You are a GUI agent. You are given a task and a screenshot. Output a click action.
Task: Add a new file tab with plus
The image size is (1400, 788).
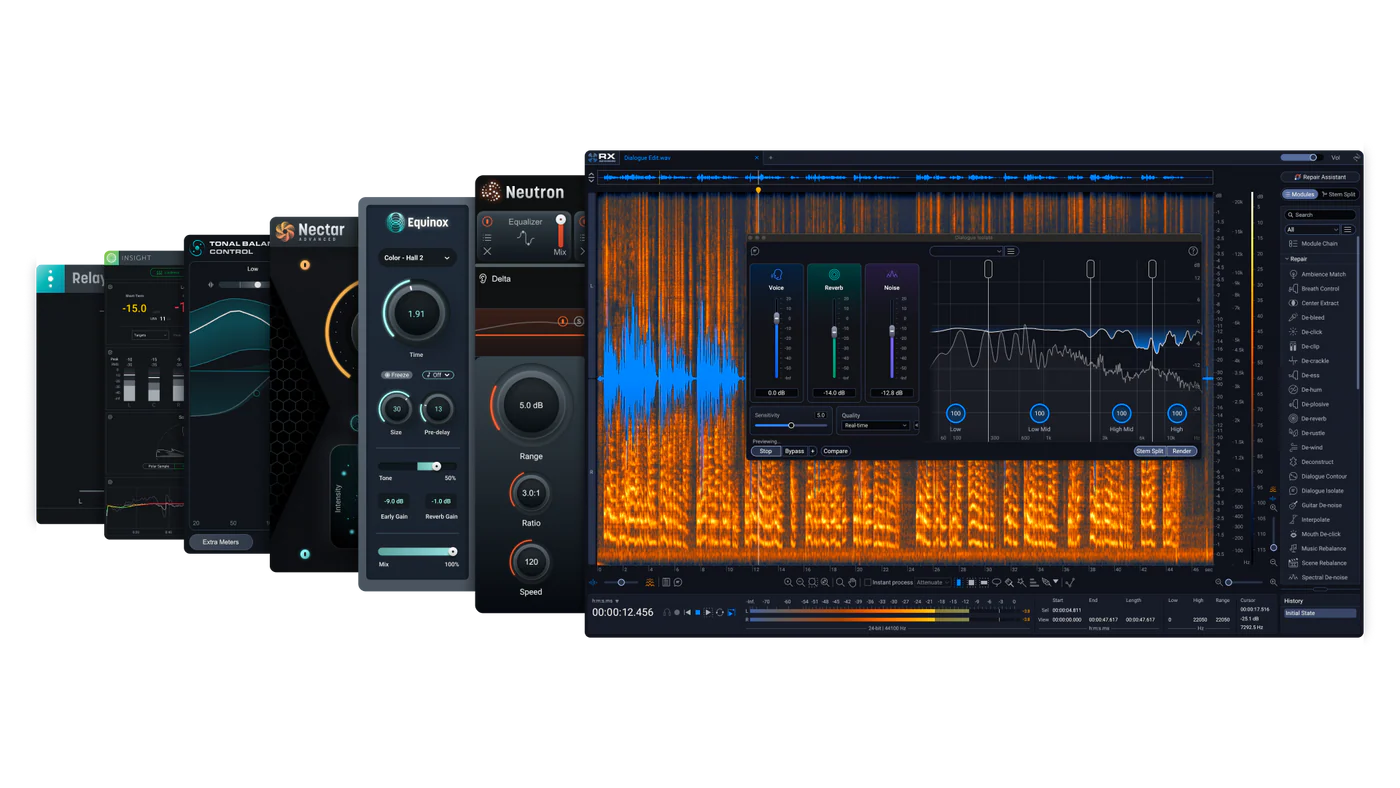[x=770, y=157]
